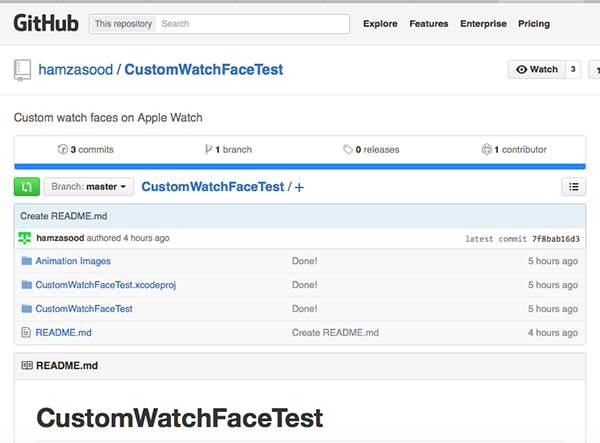
Task: Click the contributor people icon
Action: (486, 149)
